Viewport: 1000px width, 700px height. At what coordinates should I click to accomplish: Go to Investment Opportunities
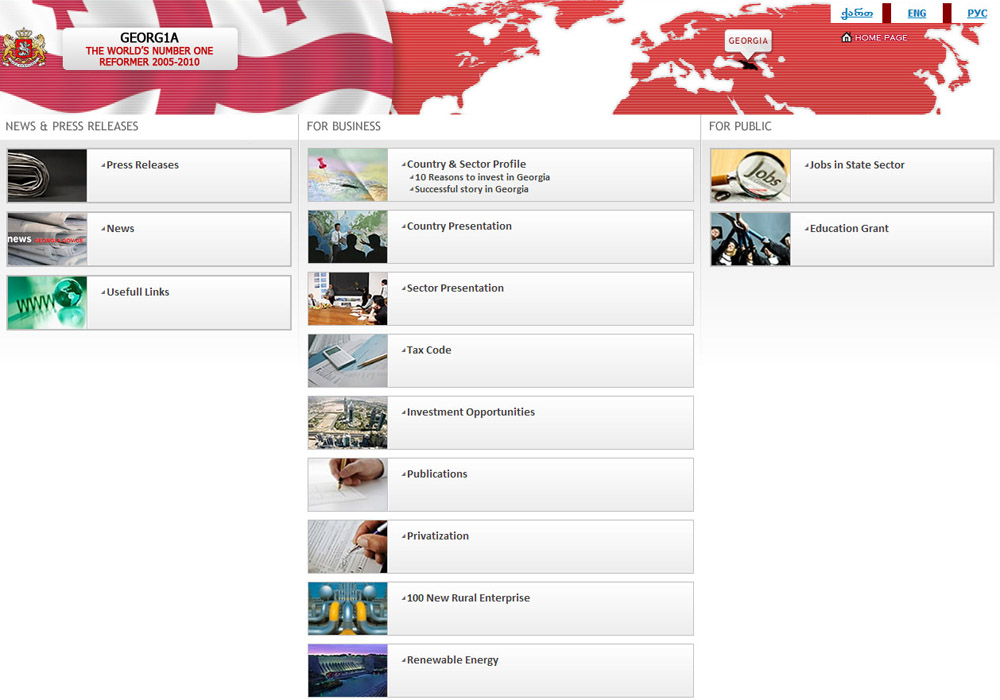point(470,412)
